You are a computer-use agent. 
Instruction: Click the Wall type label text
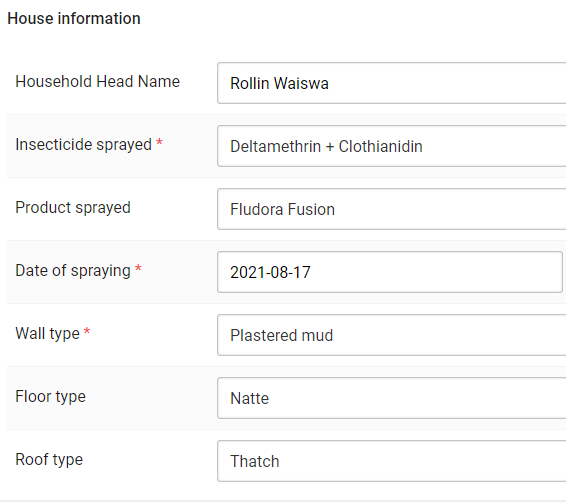[47, 334]
